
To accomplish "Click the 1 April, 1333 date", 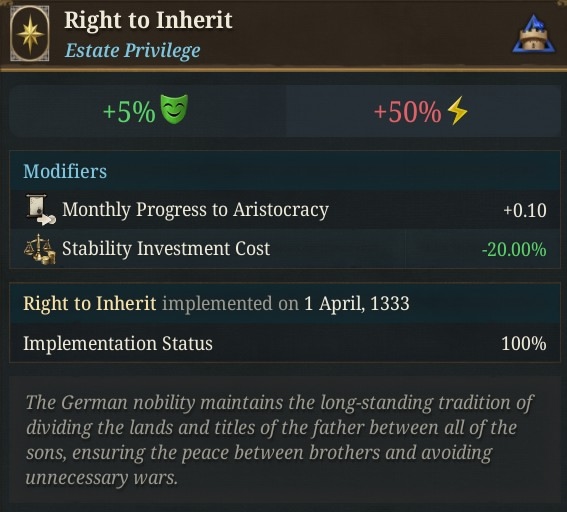I will (357, 303).
